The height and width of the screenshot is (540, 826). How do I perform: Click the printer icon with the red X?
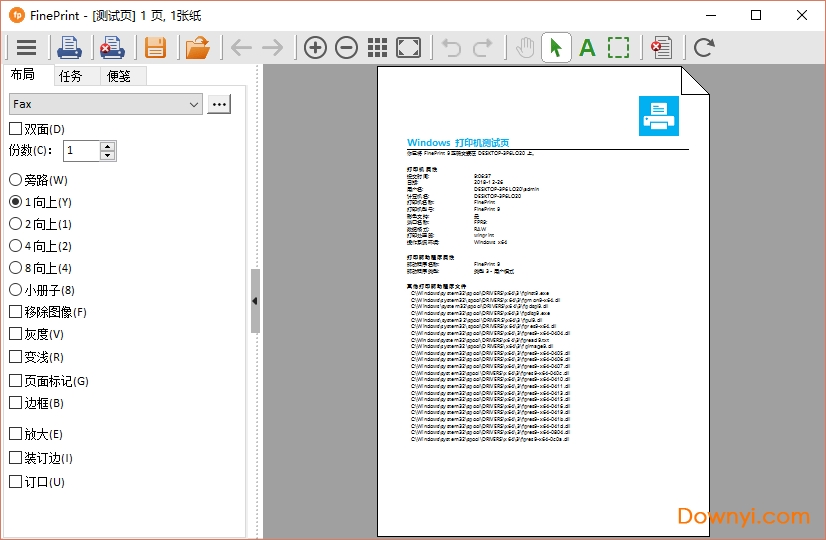(112, 47)
